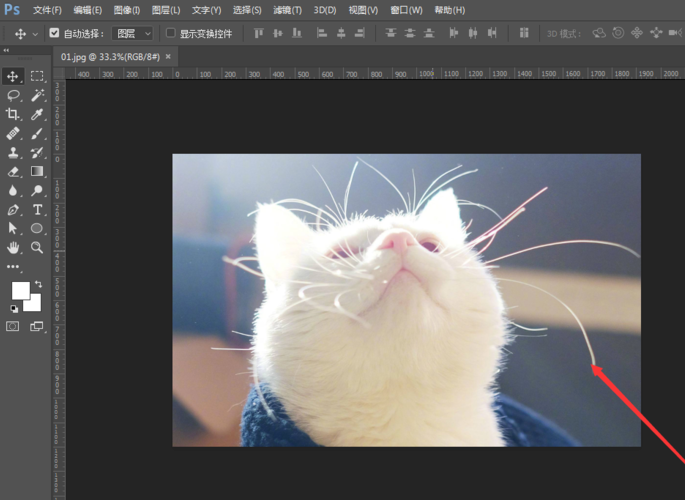Select the Horizontal Type tool
685x500 pixels.
[38, 210]
